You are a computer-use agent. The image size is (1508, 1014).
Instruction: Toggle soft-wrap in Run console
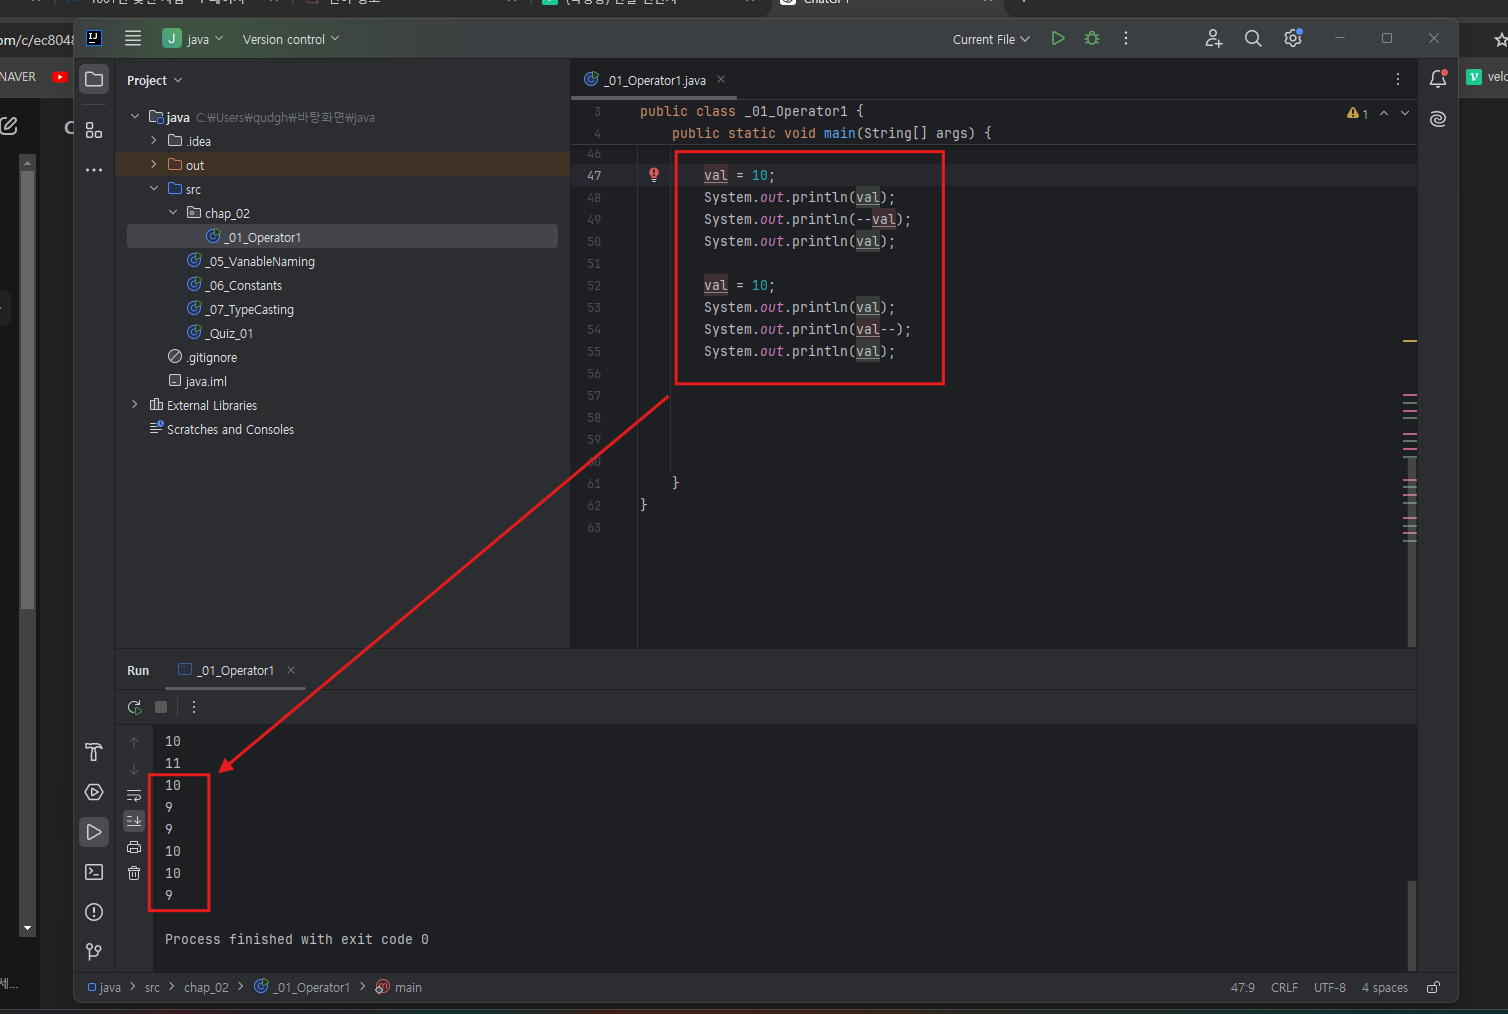[x=134, y=795]
